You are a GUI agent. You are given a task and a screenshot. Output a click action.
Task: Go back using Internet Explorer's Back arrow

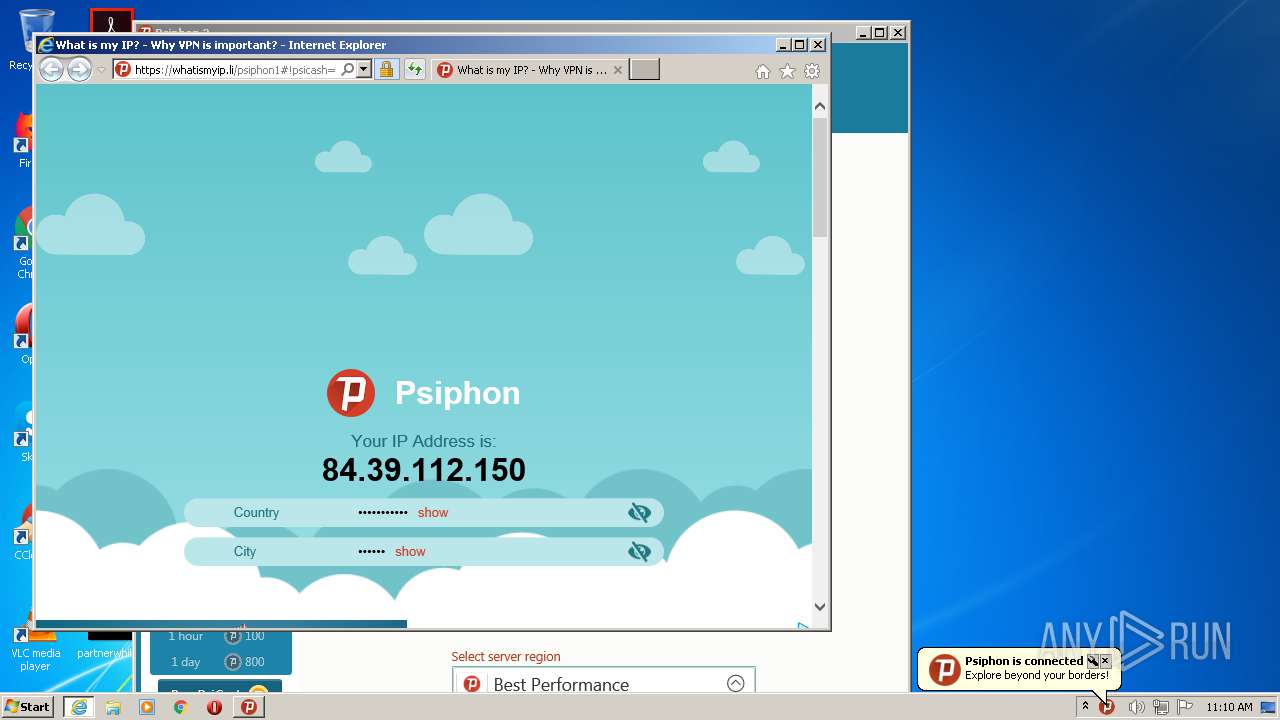(51, 69)
